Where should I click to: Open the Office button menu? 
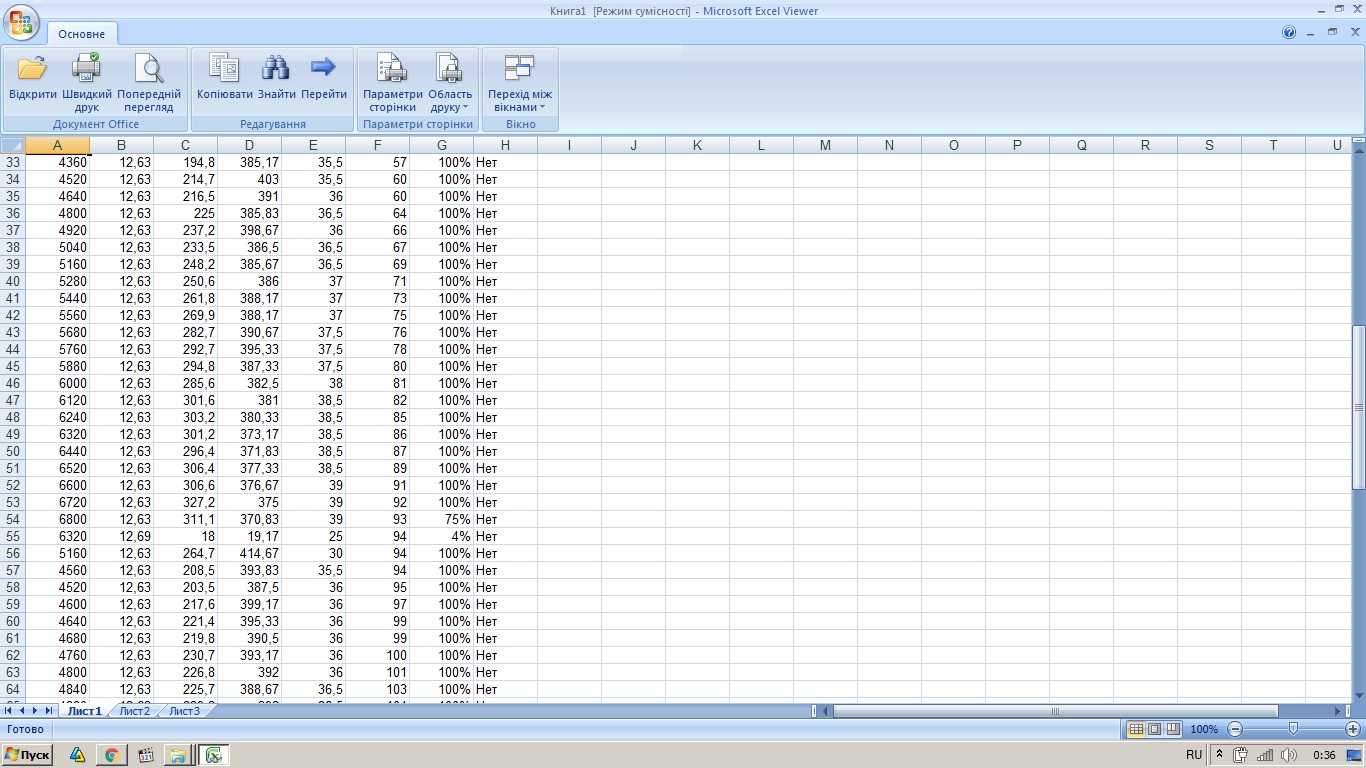click(x=21, y=22)
